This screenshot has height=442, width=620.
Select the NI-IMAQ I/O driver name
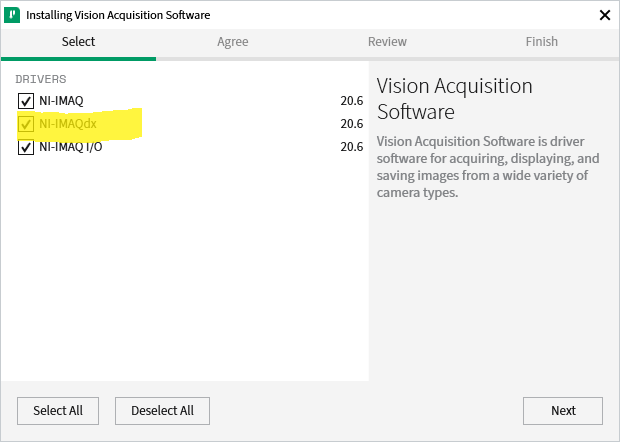point(70,147)
